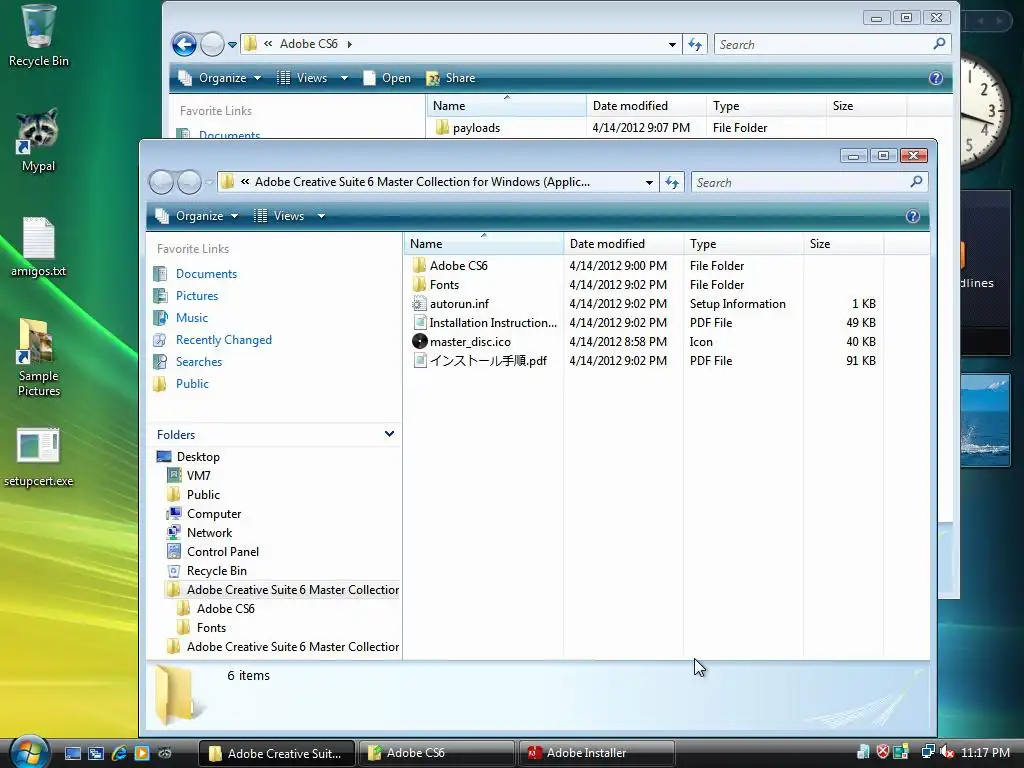
Task: Click Show Desktop quick launch icon
Action: click(72, 753)
